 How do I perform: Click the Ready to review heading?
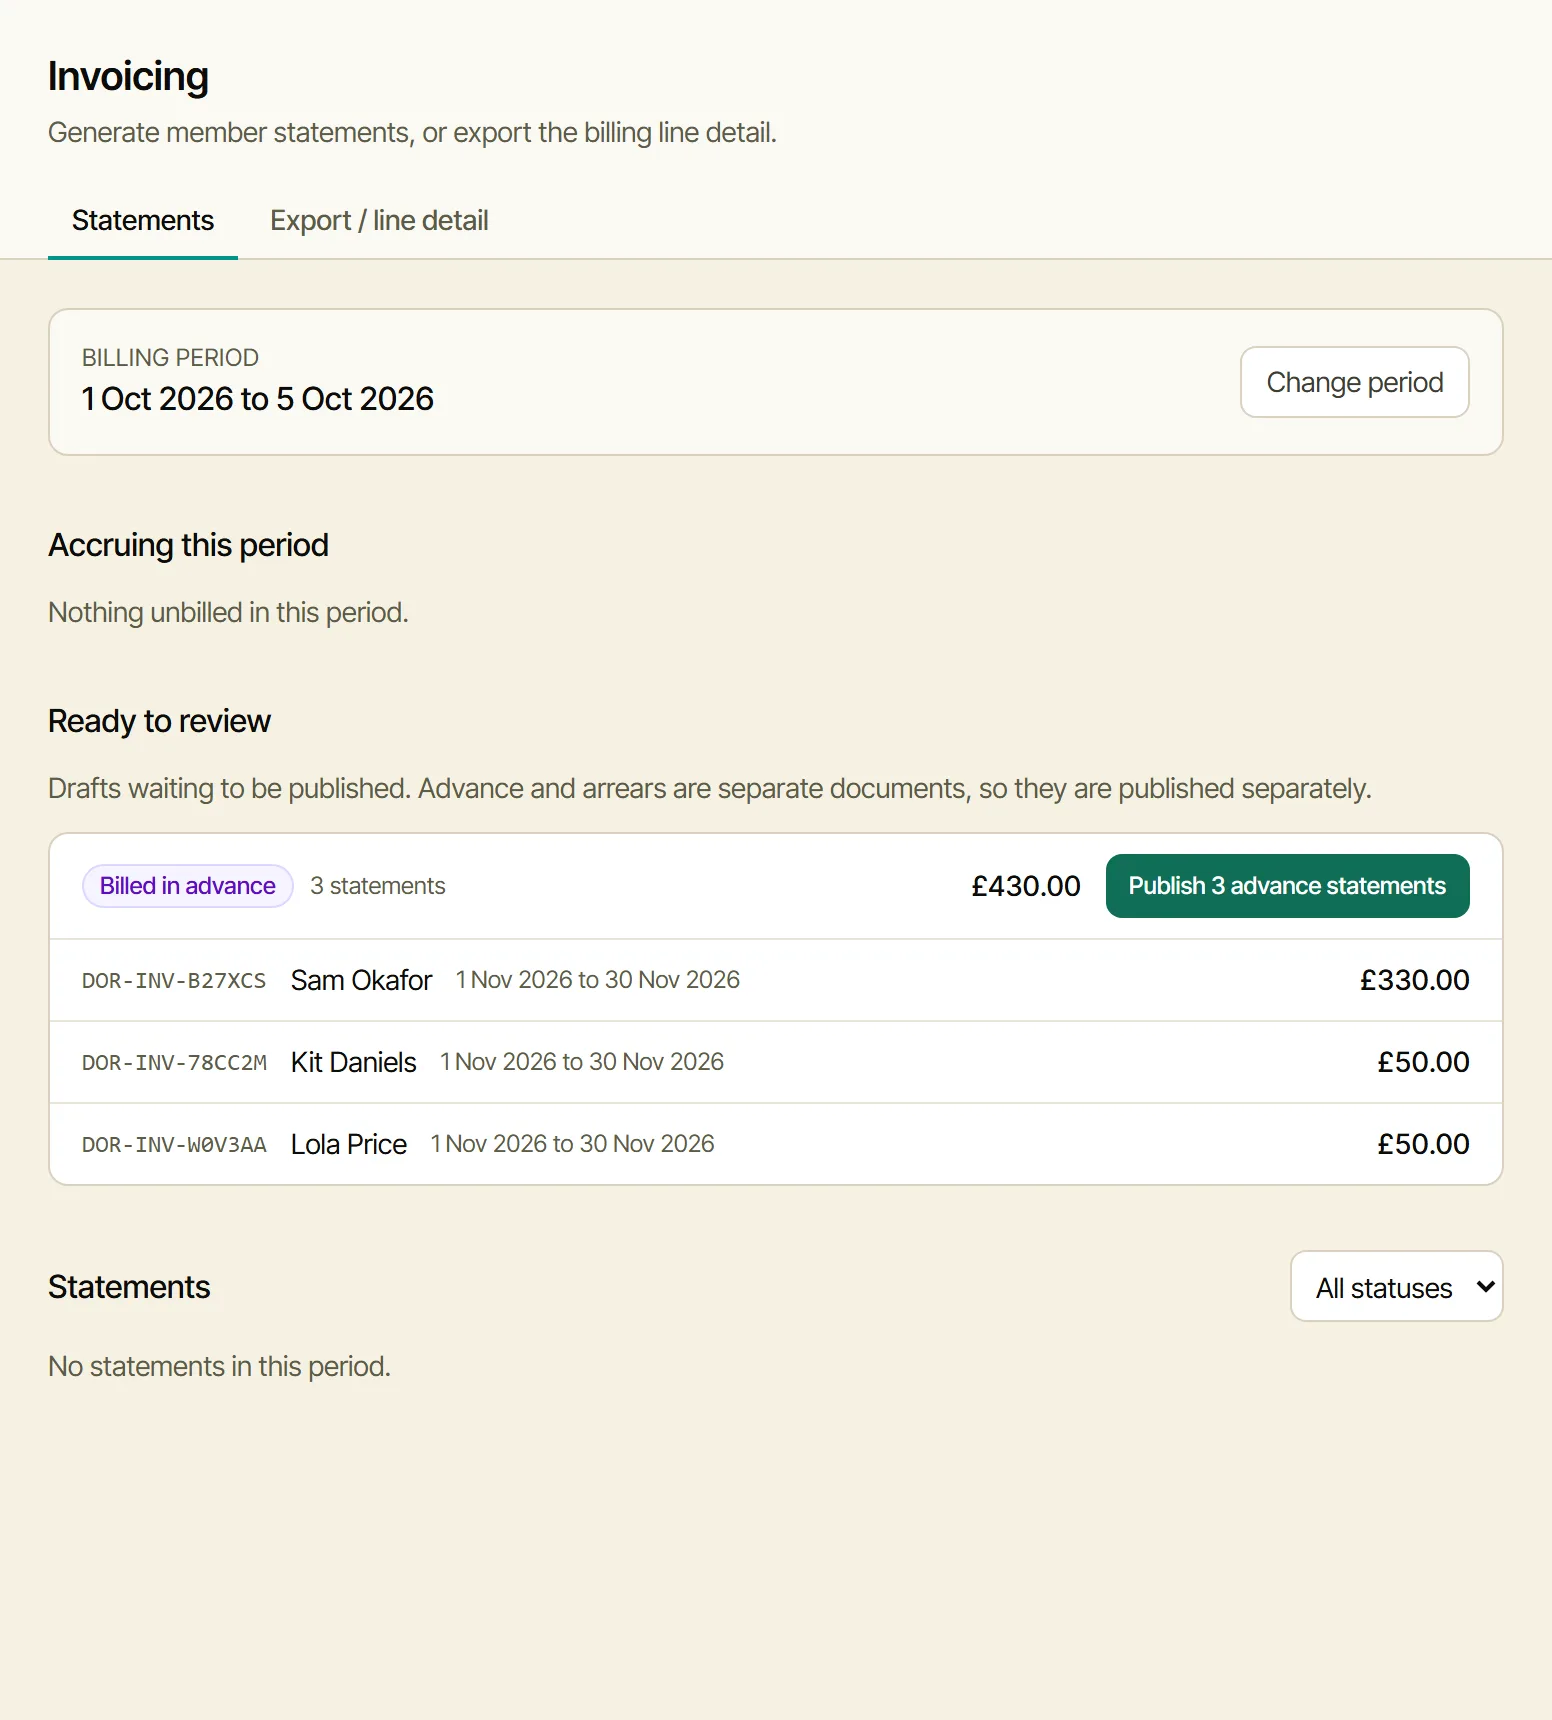click(x=160, y=721)
